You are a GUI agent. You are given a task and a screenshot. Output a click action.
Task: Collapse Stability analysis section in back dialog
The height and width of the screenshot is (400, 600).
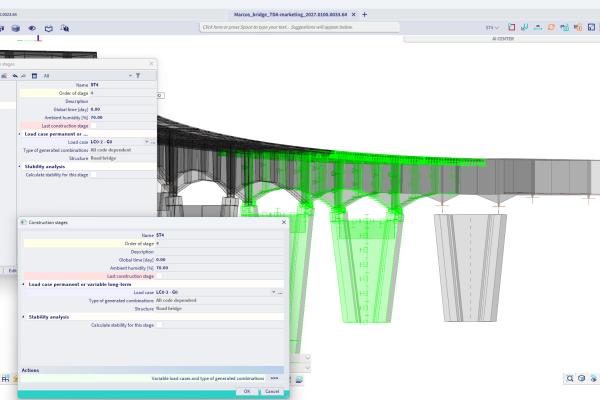click(x=20, y=167)
